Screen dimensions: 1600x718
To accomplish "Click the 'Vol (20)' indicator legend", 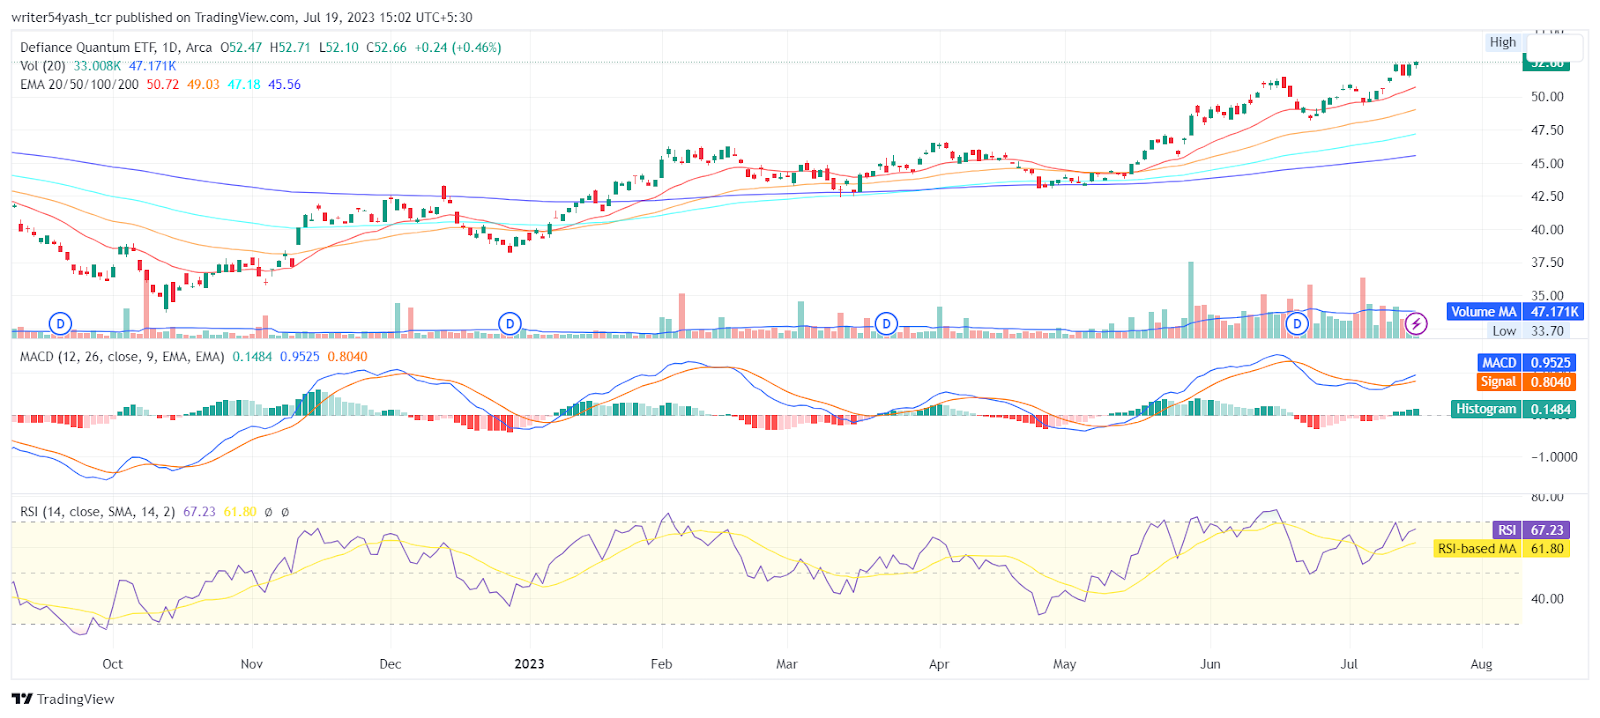I will (43, 66).
